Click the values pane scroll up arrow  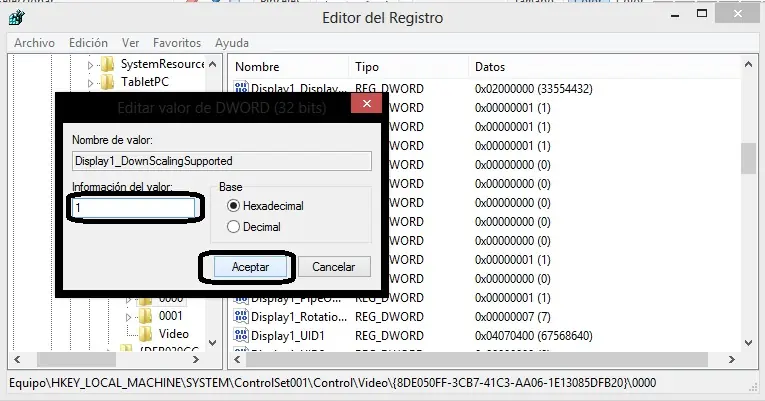pos(748,64)
